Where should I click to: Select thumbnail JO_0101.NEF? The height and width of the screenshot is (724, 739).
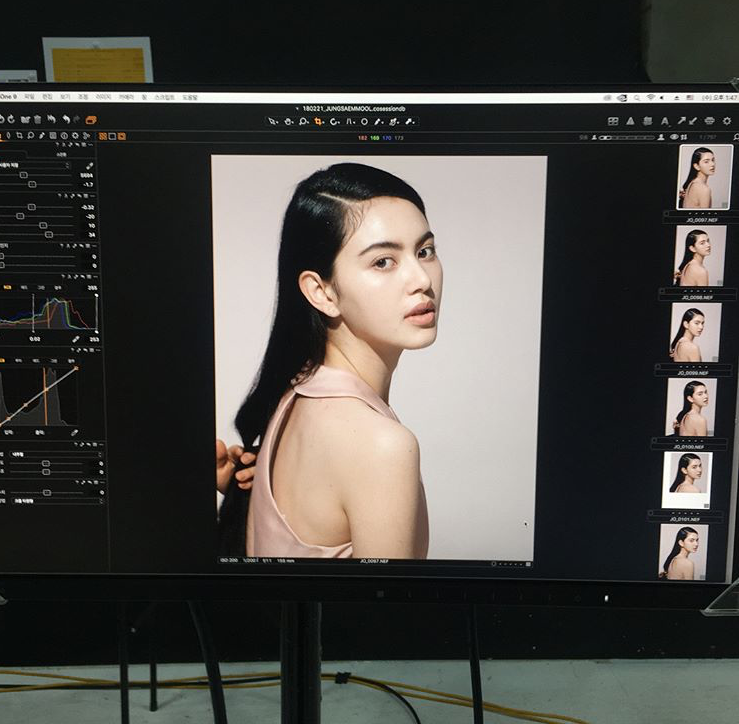[687, 480]
